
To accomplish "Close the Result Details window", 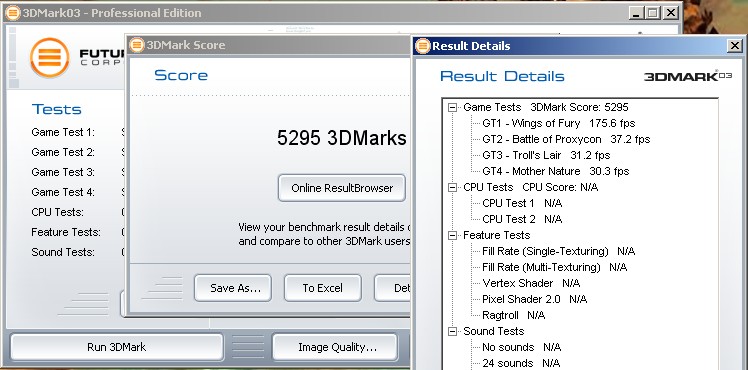I will point(735,46).
